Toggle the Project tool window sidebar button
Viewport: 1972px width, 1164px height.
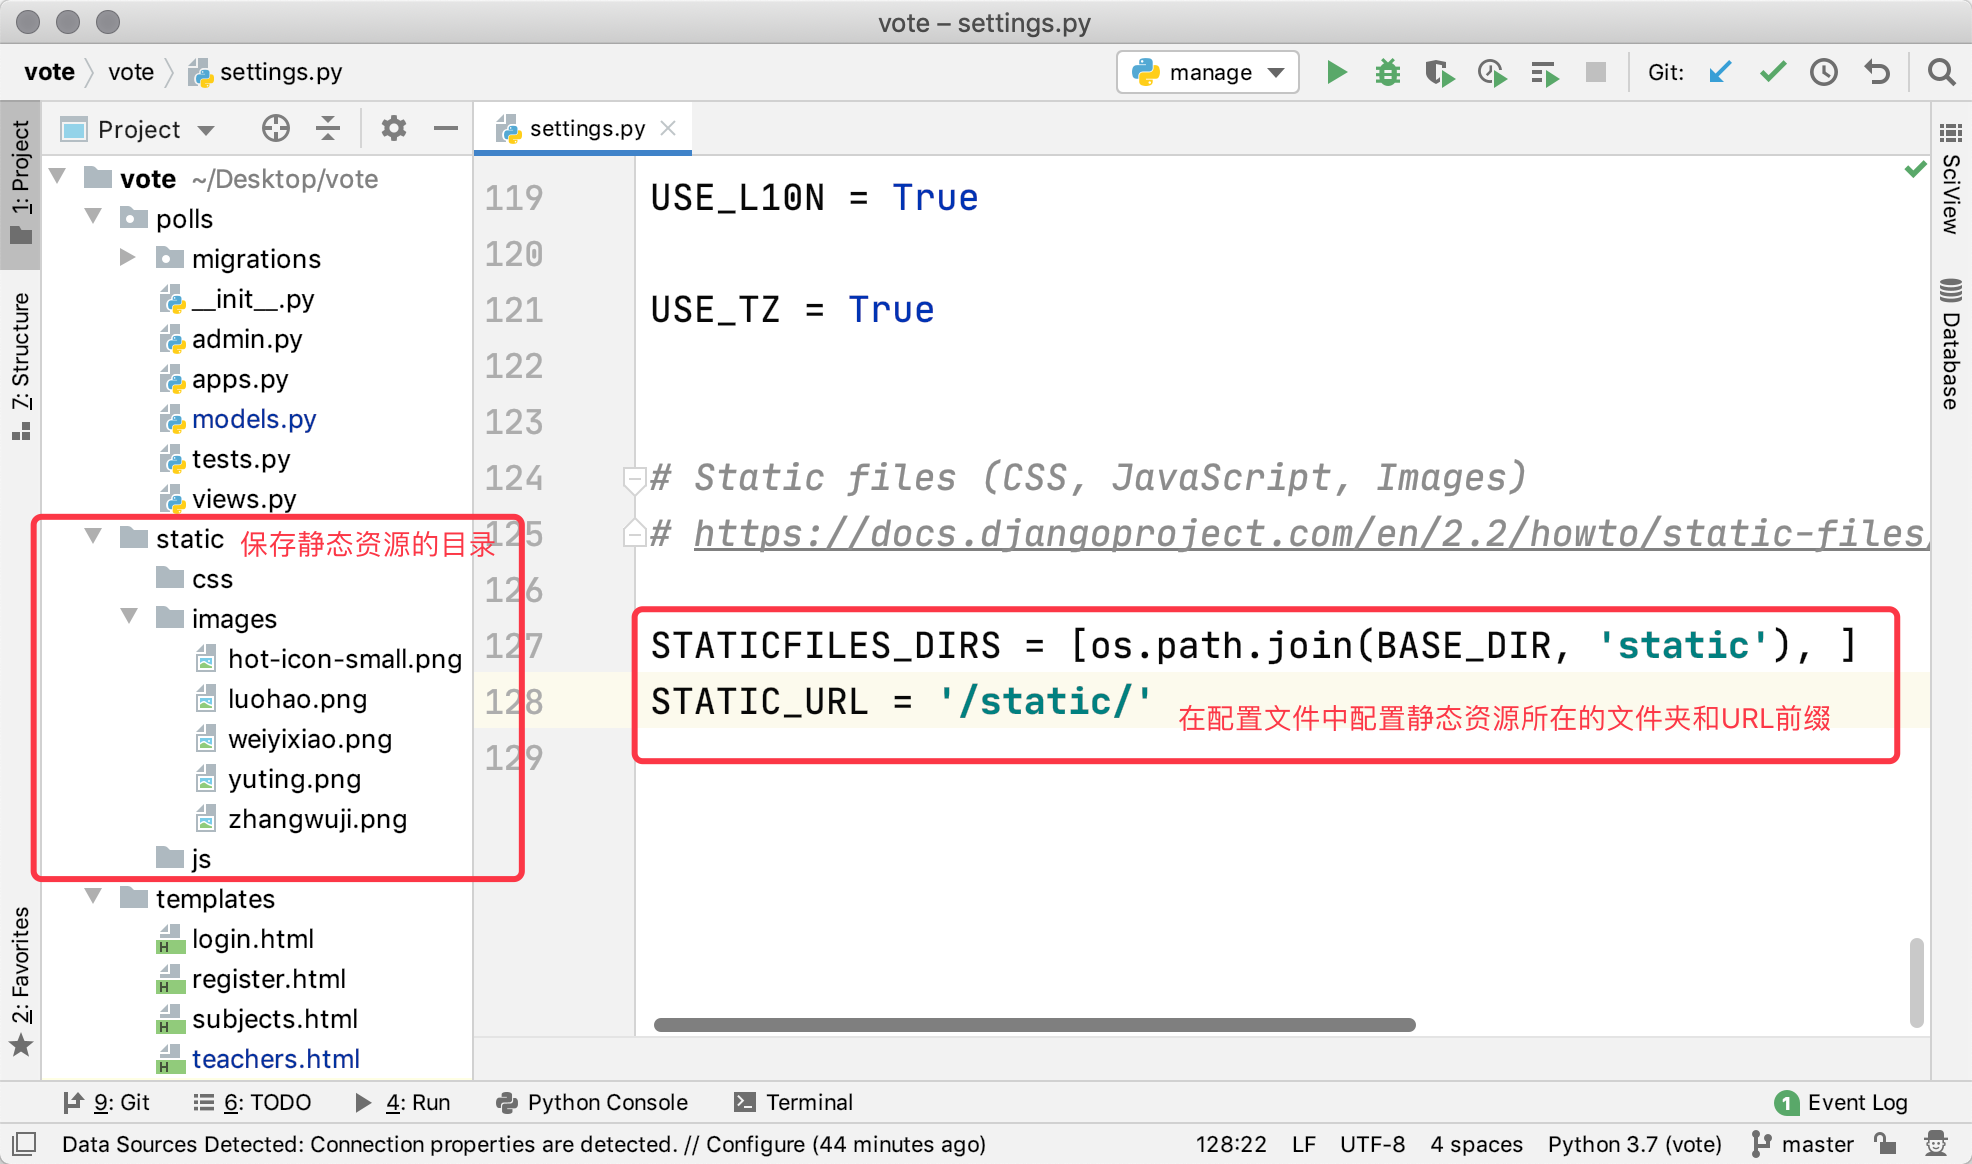click(20, 182)
